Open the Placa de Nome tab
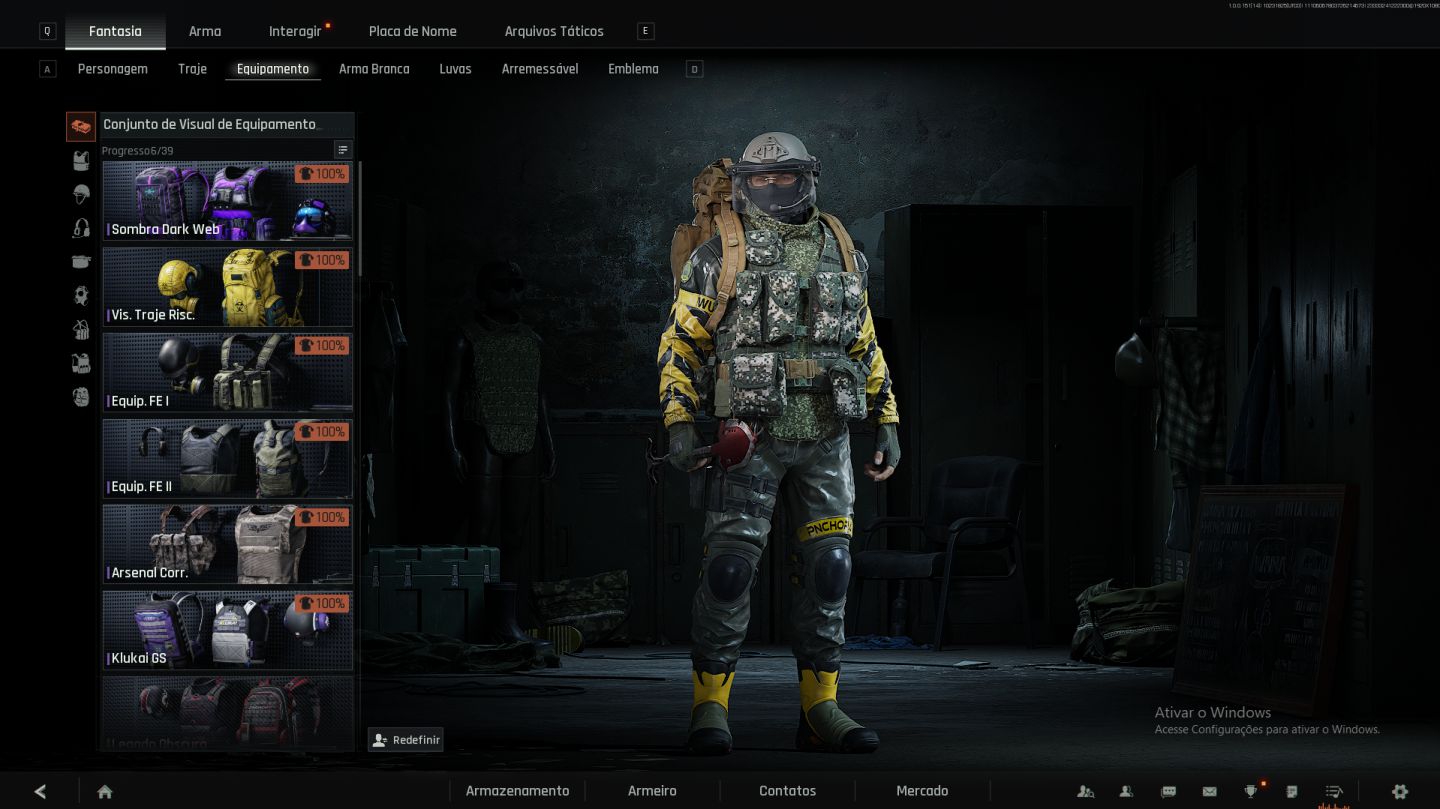The height and width of the screenshot is (809, 1440). pyautogui.click(x=413, y=31)
